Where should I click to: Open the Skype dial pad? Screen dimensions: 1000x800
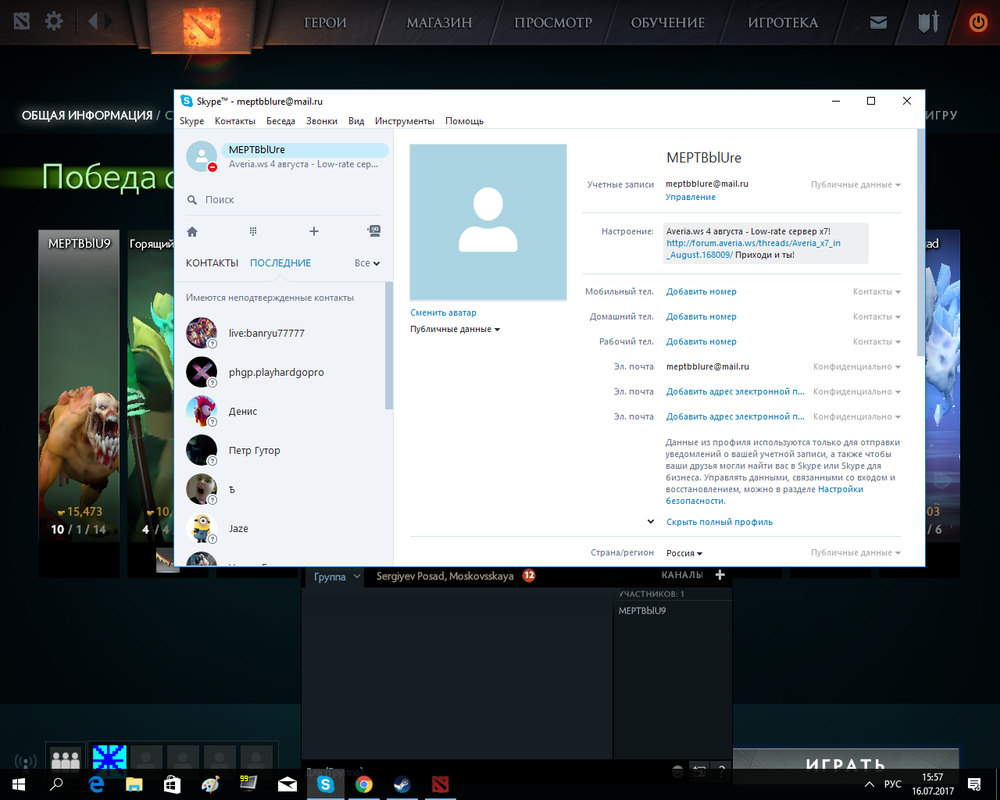tap(253, 231)
